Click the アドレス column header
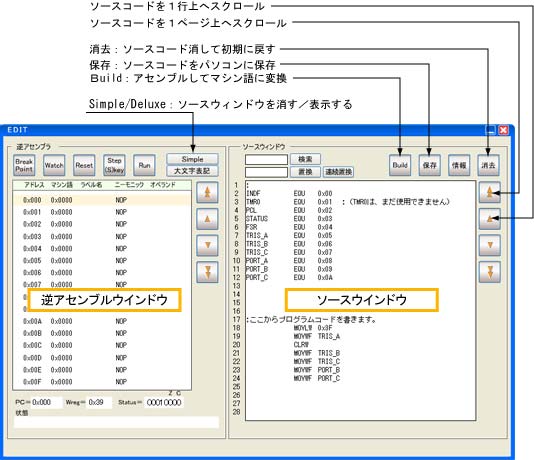Screen dimensions: 534x460 tap(34, 185)
